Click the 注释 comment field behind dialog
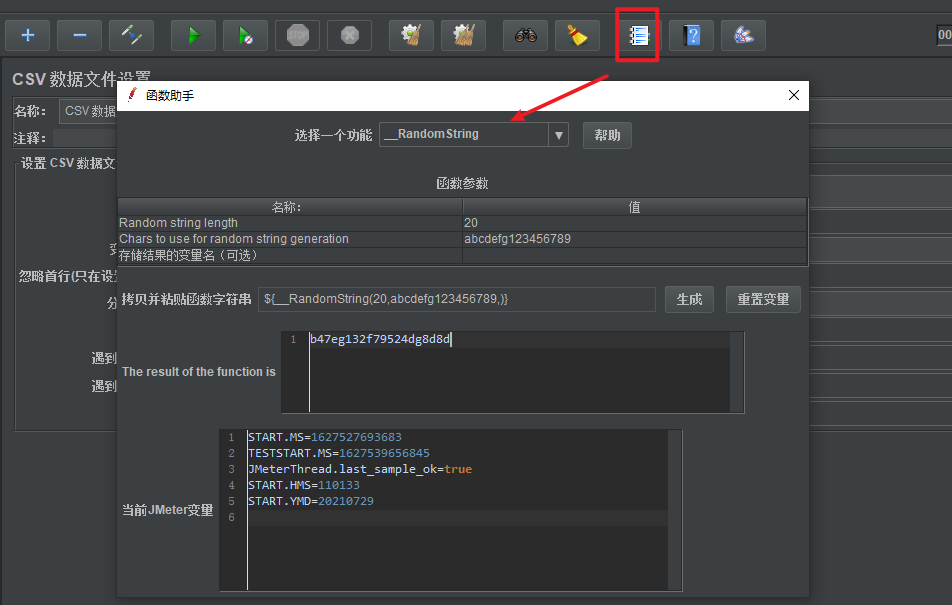Screen dimensions: 952x605 pyautogui.click(x=85, y=138)
